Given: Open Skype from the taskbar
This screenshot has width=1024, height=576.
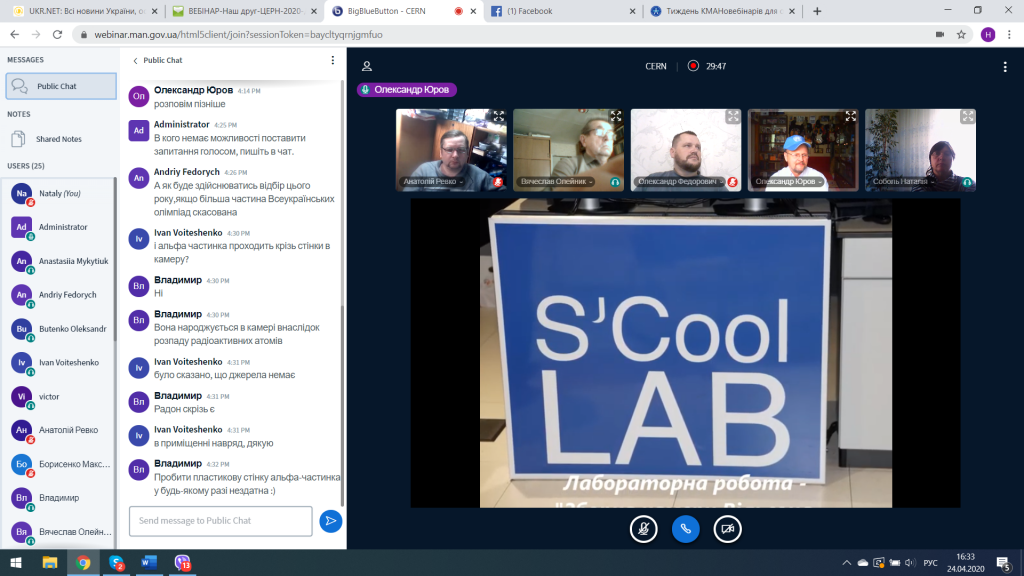Looking at the screenshot, I should click(116, 562).
